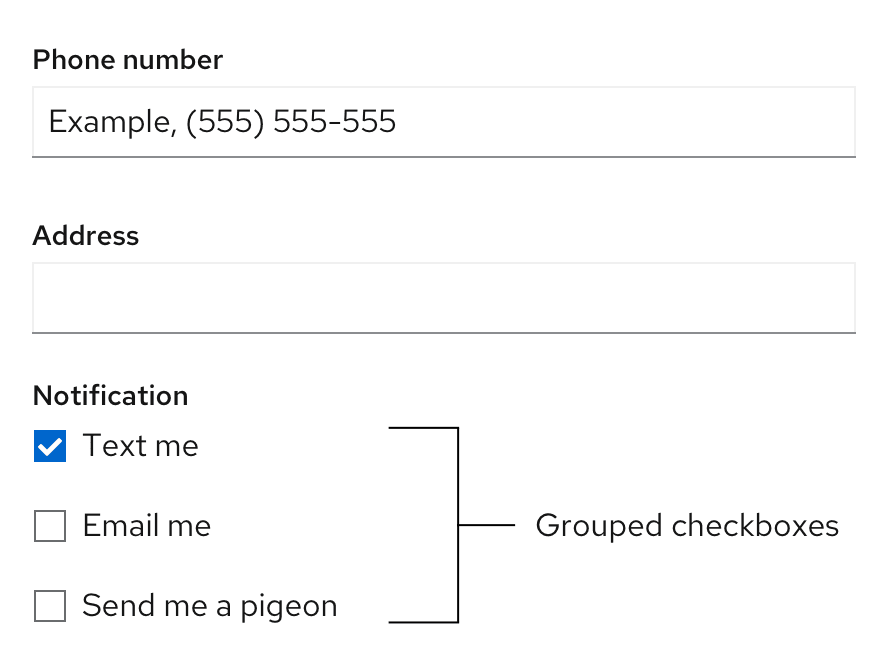Click the Send me a pigeon label

210,606
